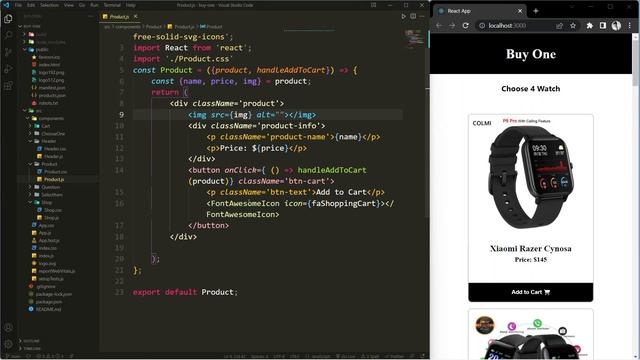
Task: Place cursor on the img tag line 9
Action: pyautogui.click(x=251, y=115)
